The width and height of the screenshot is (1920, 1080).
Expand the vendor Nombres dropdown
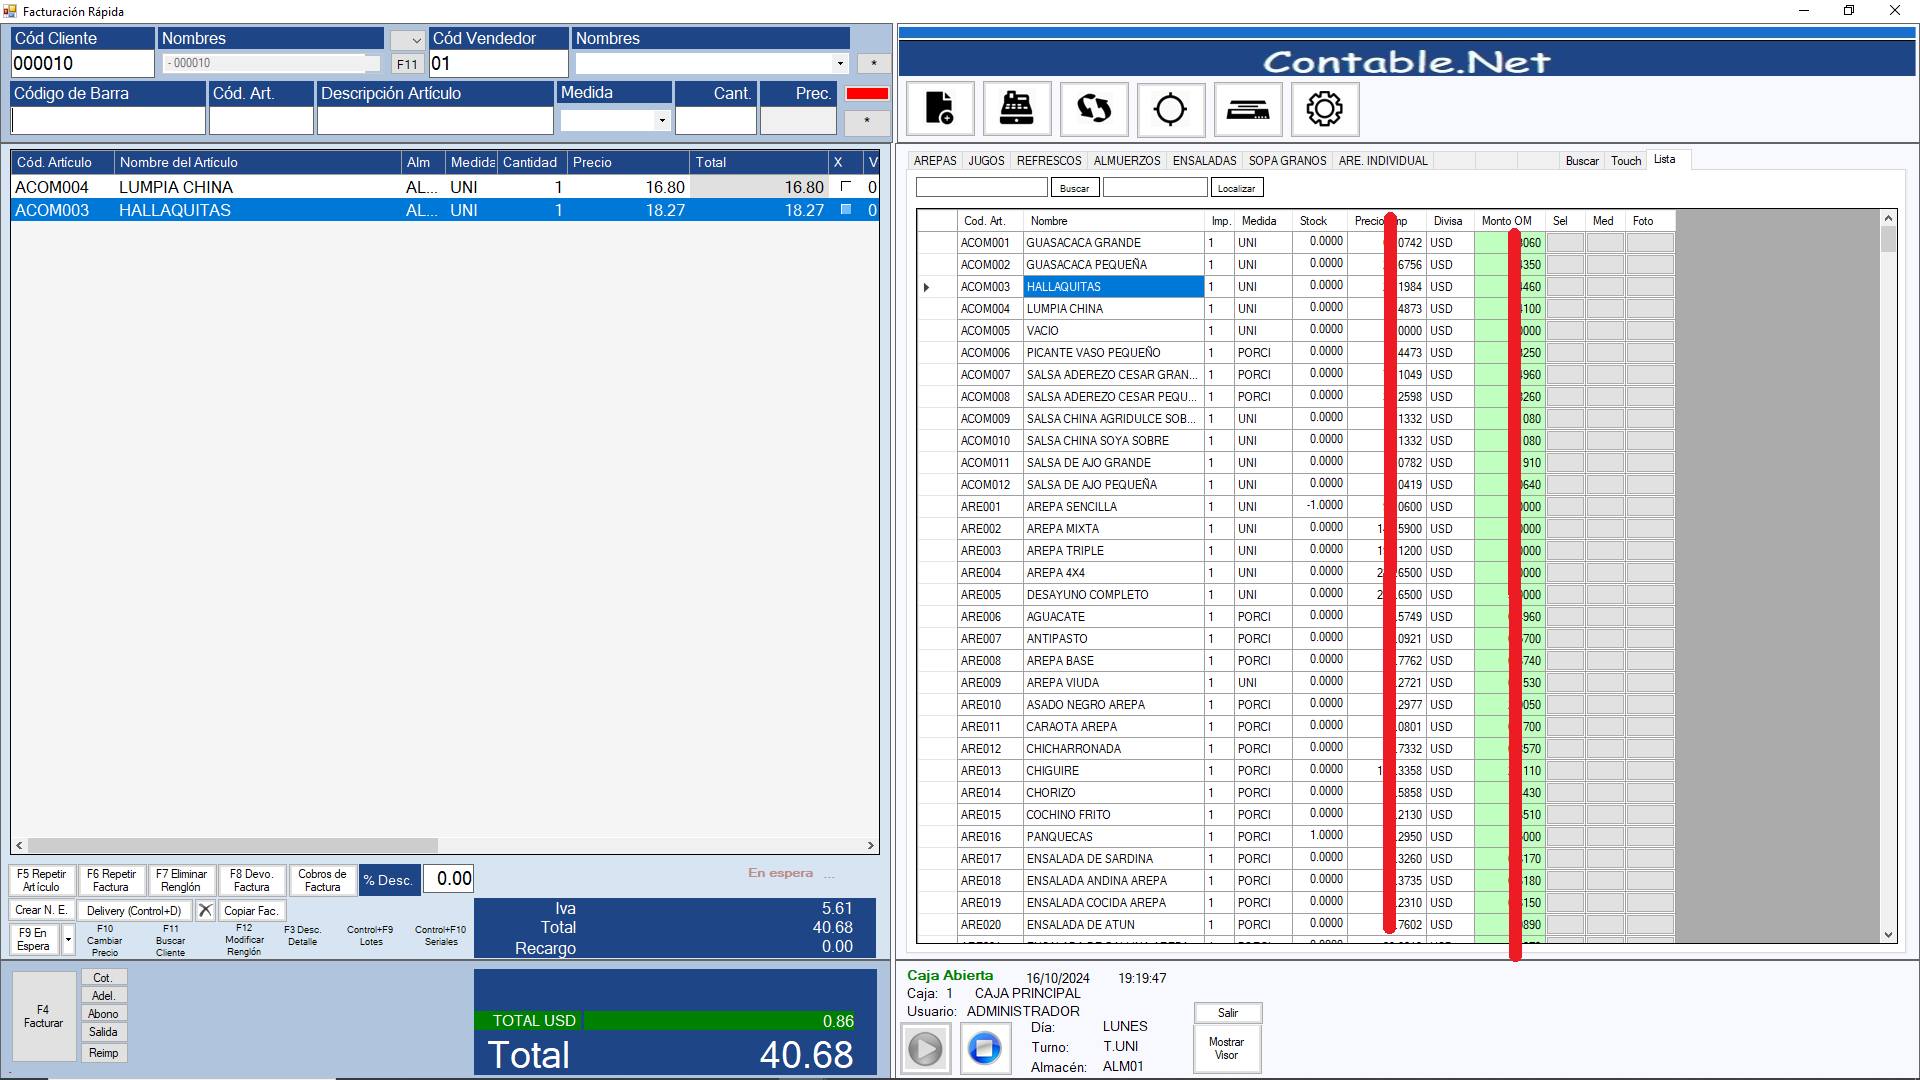[840, 63]
